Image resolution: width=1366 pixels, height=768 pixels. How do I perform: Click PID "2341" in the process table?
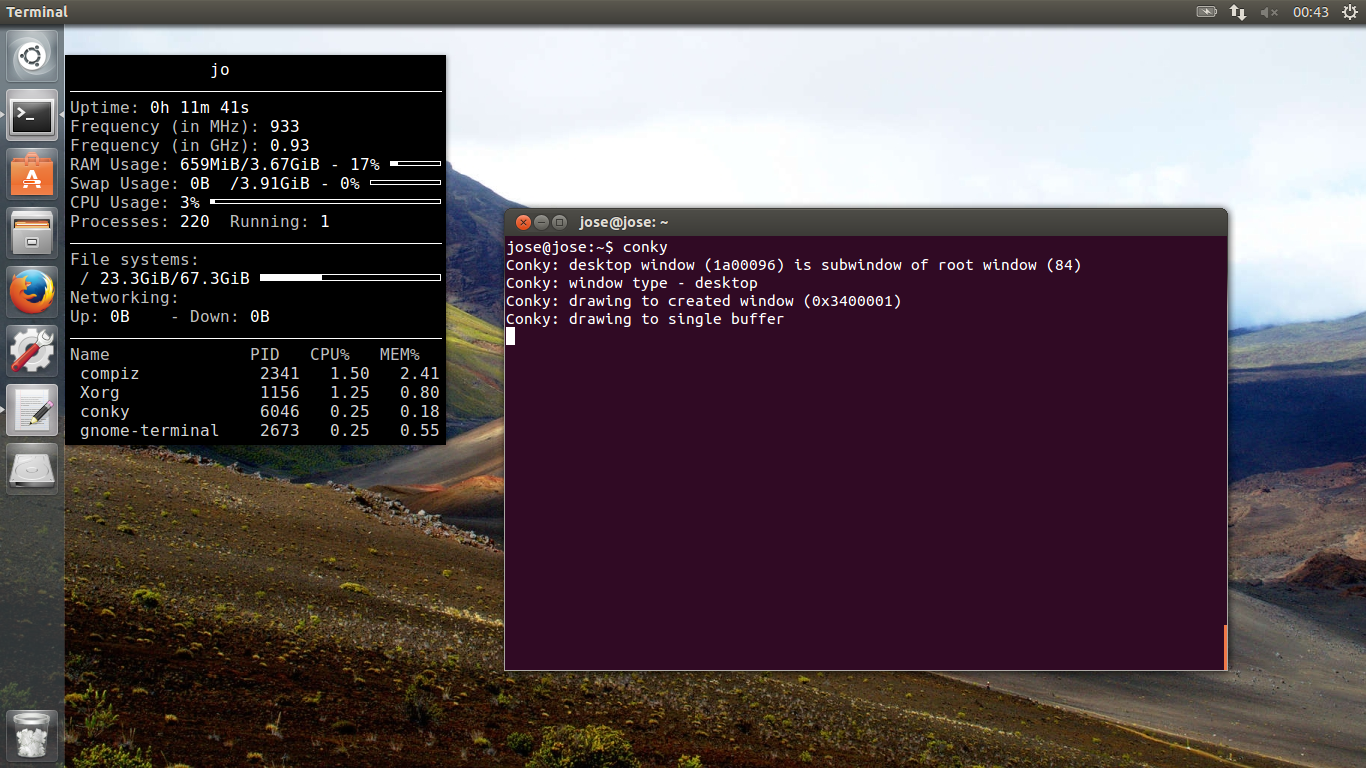[x=280, y=373]
